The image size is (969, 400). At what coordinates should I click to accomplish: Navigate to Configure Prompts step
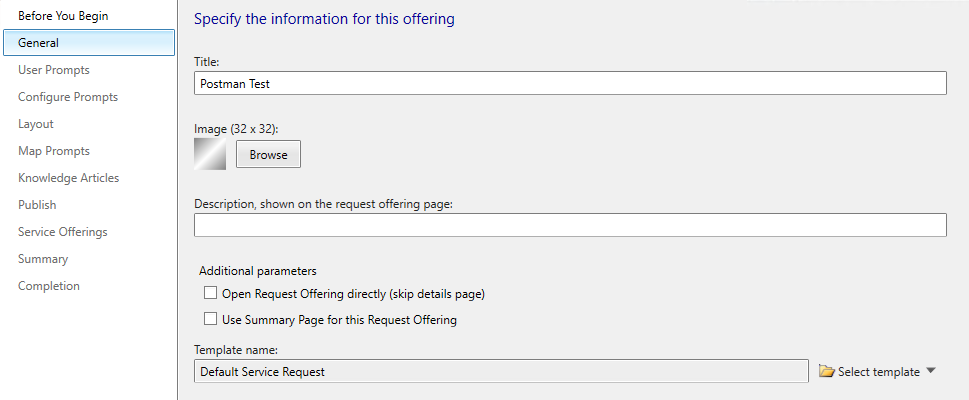point(68,97)
